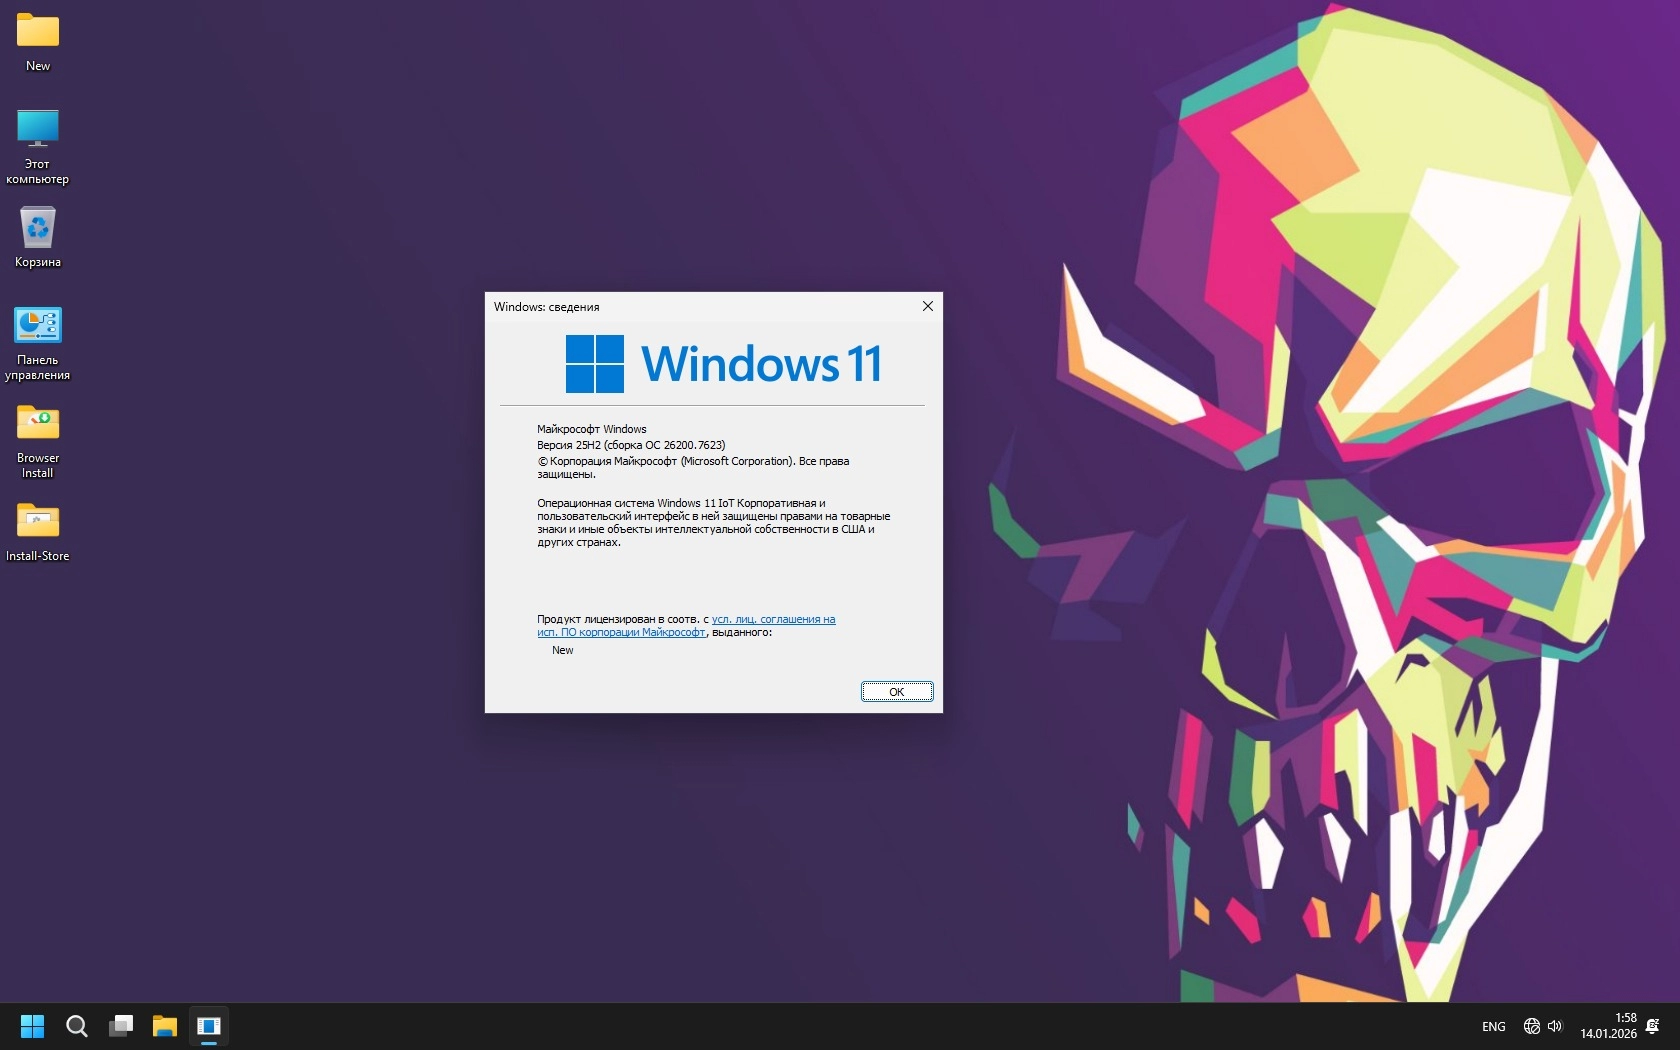Open Windows Search from taskbar
Viewport: 1680px width, 1050px height.
[76, 1026]
